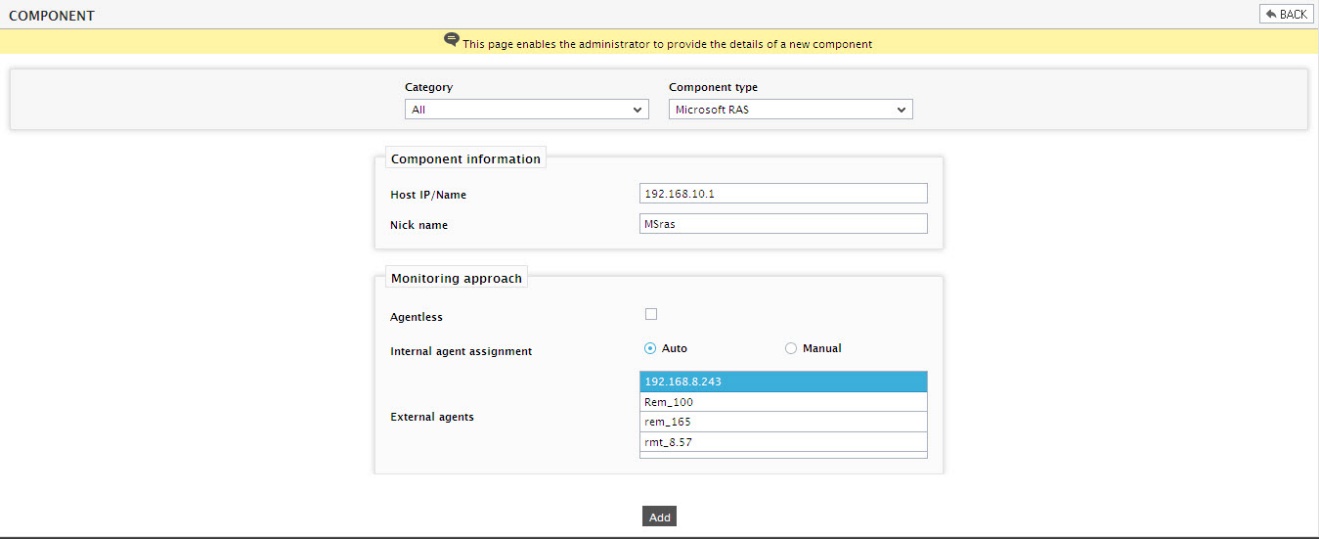Click the External agents label
Viewport: 1319px width, 539px height.
432,417
